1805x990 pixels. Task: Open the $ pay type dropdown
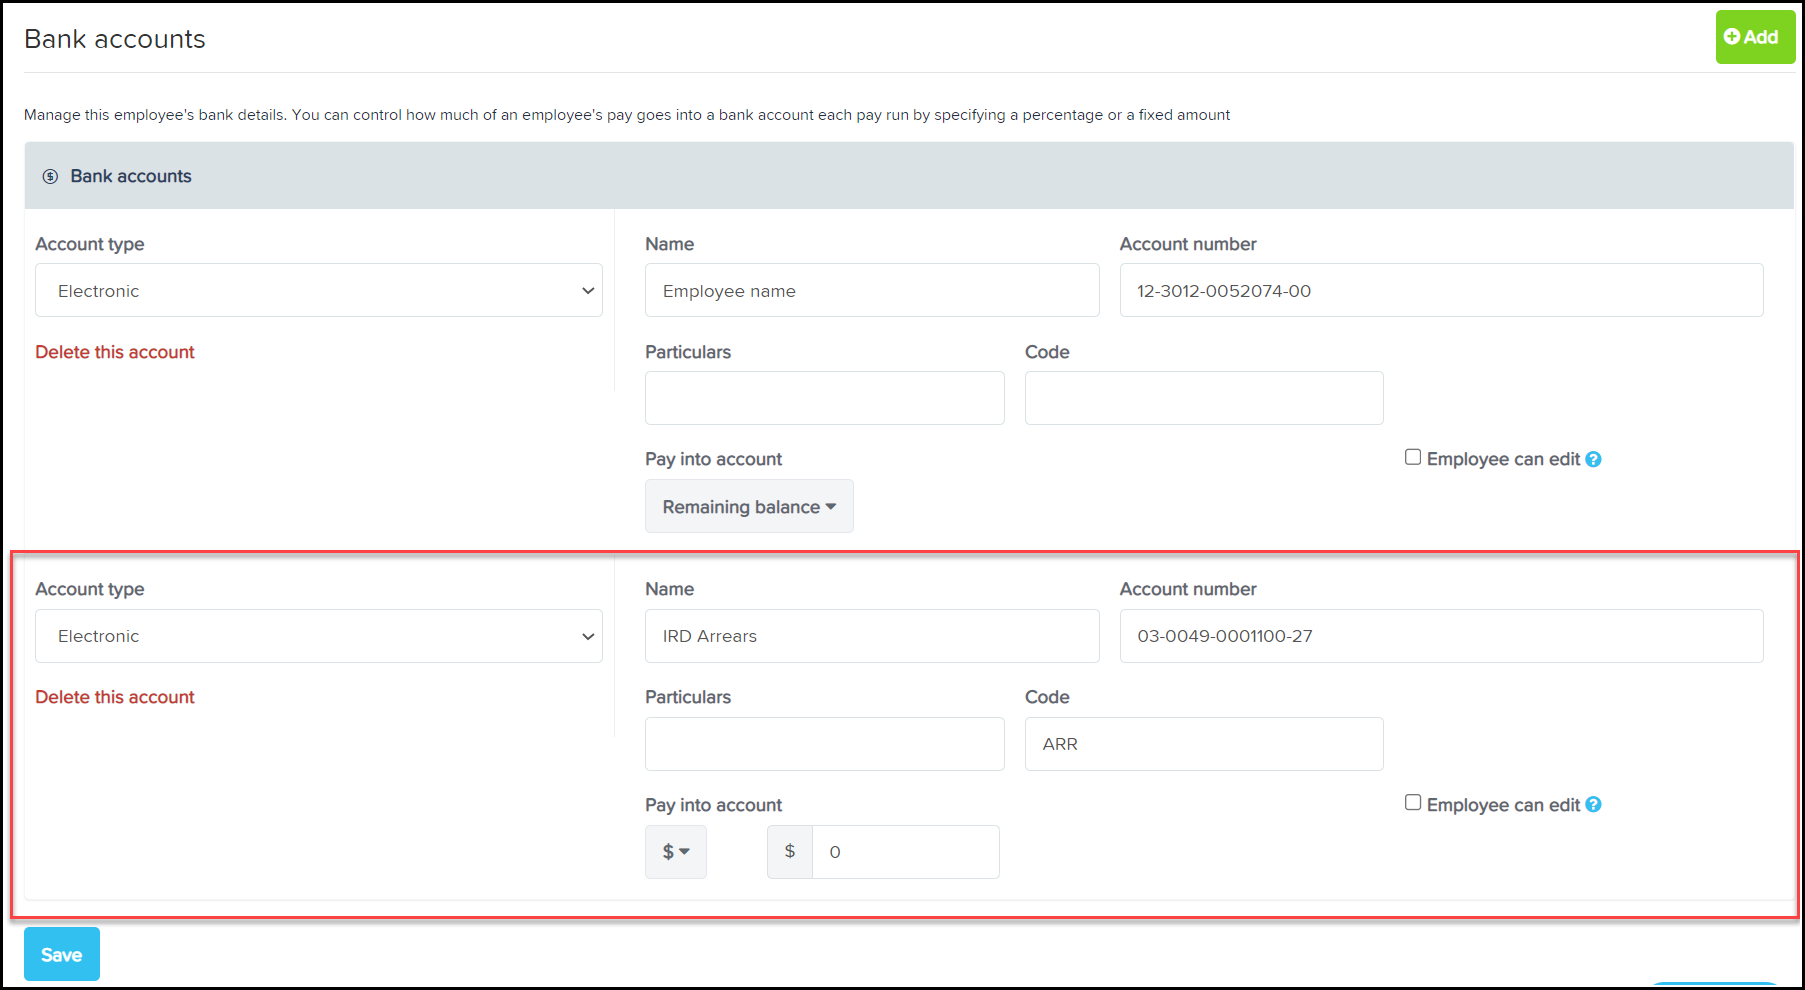675,852
